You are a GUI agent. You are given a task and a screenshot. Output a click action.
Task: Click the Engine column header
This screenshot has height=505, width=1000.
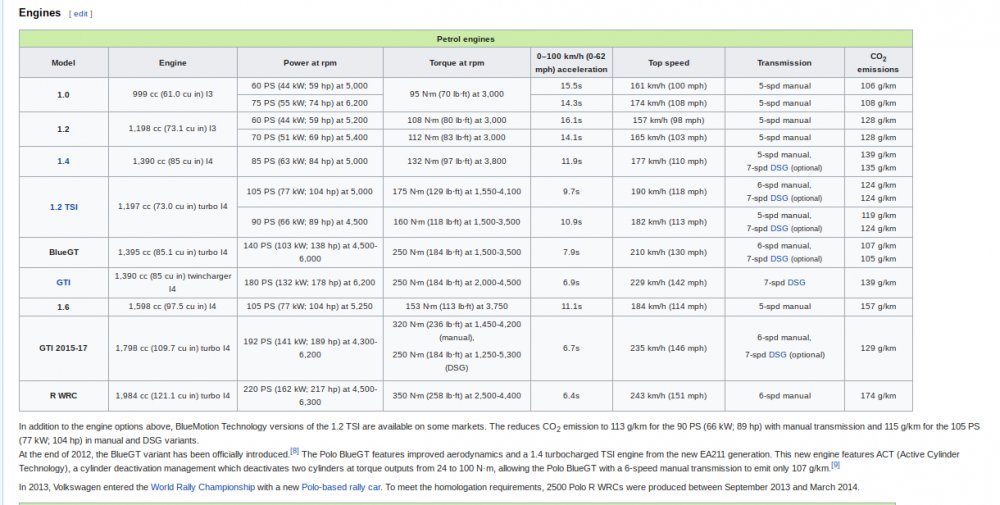click(x=172, y=62)
